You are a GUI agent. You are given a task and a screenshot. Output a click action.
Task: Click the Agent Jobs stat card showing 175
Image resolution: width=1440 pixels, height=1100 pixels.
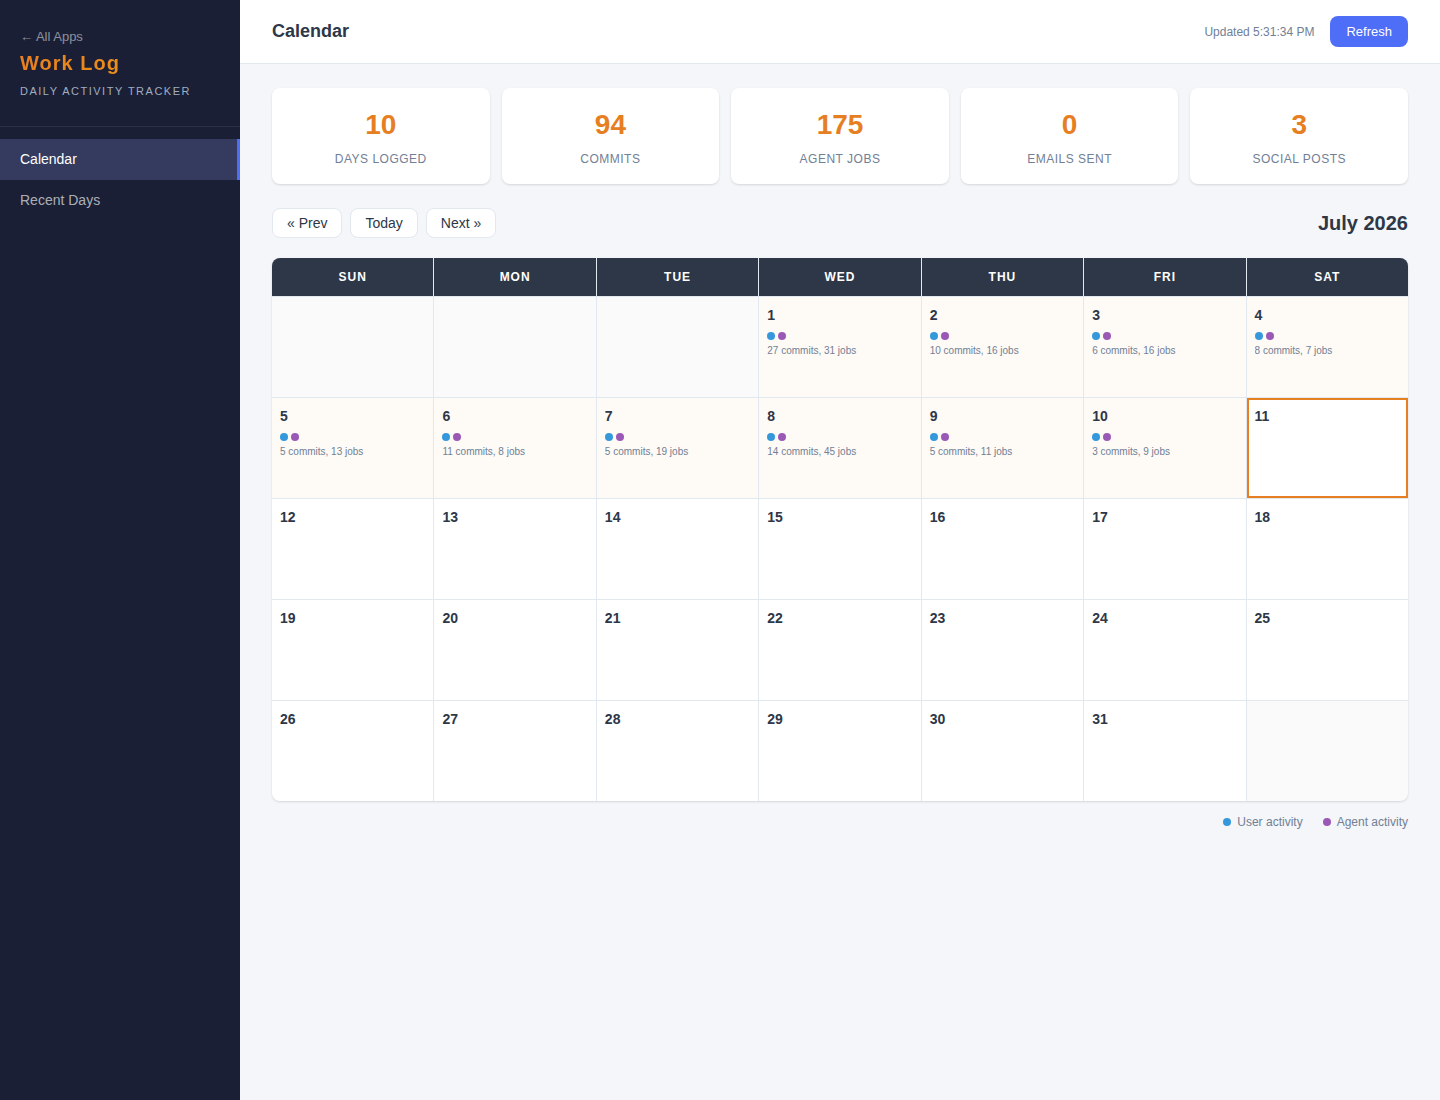point(840,136)
